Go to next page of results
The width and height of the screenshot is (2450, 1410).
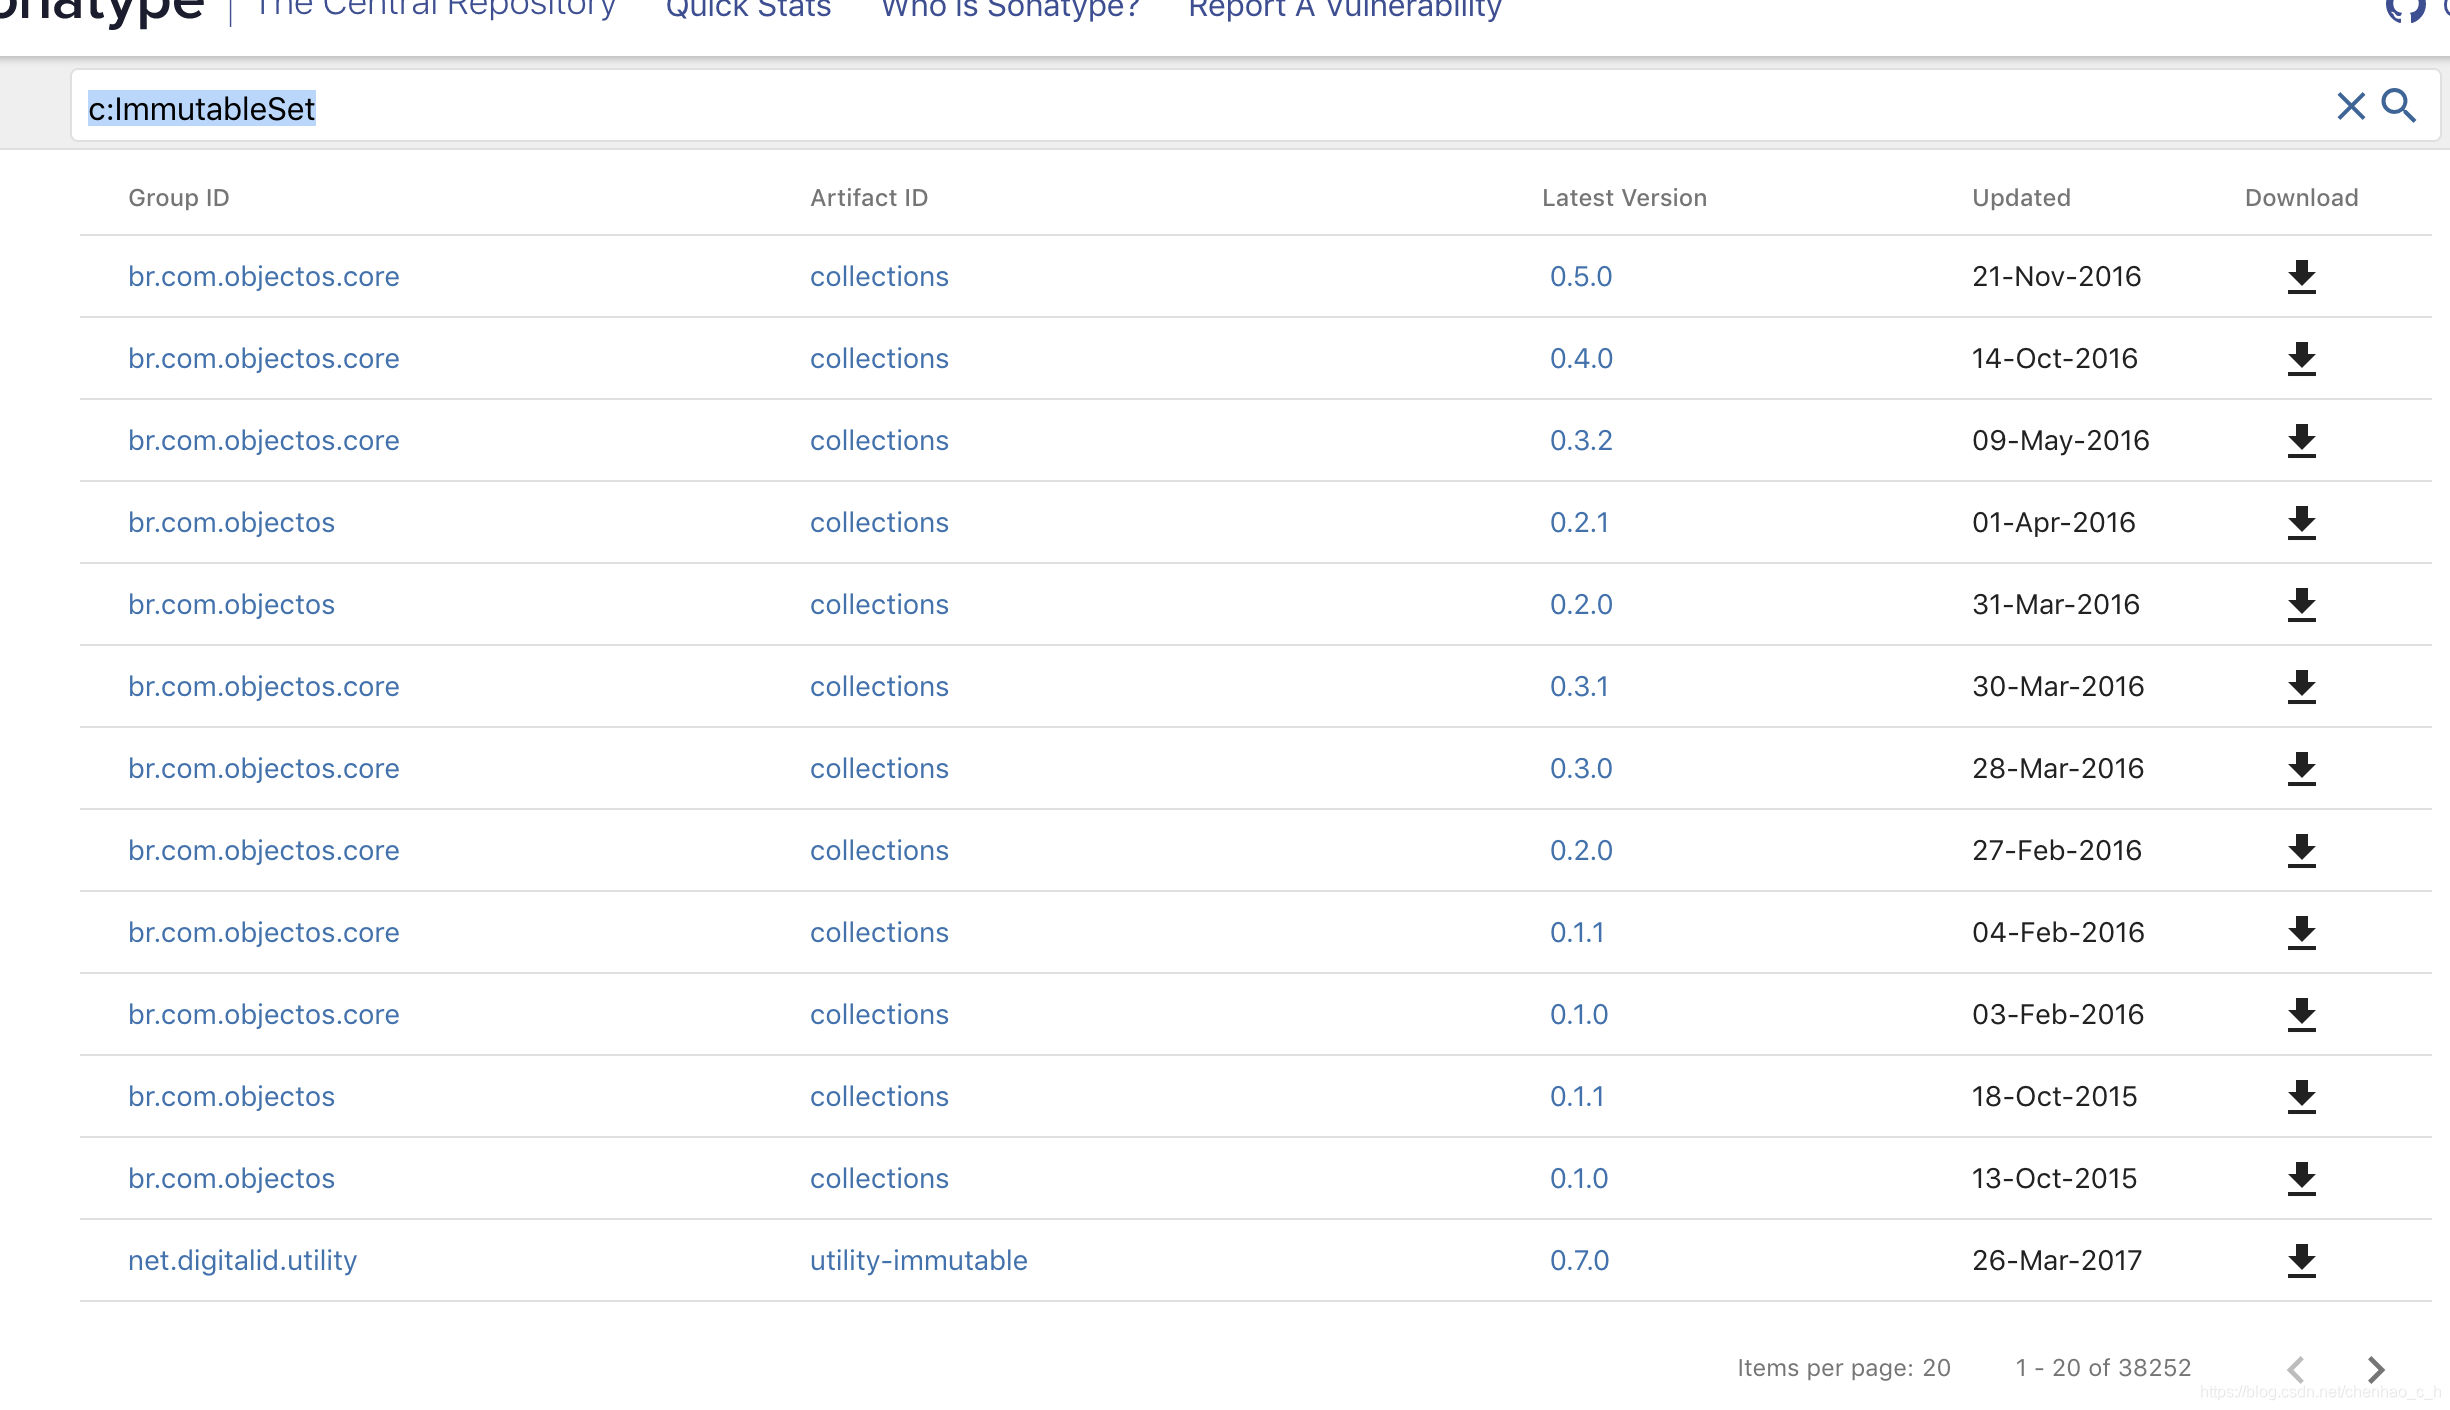click(x=2376, y=1368)
